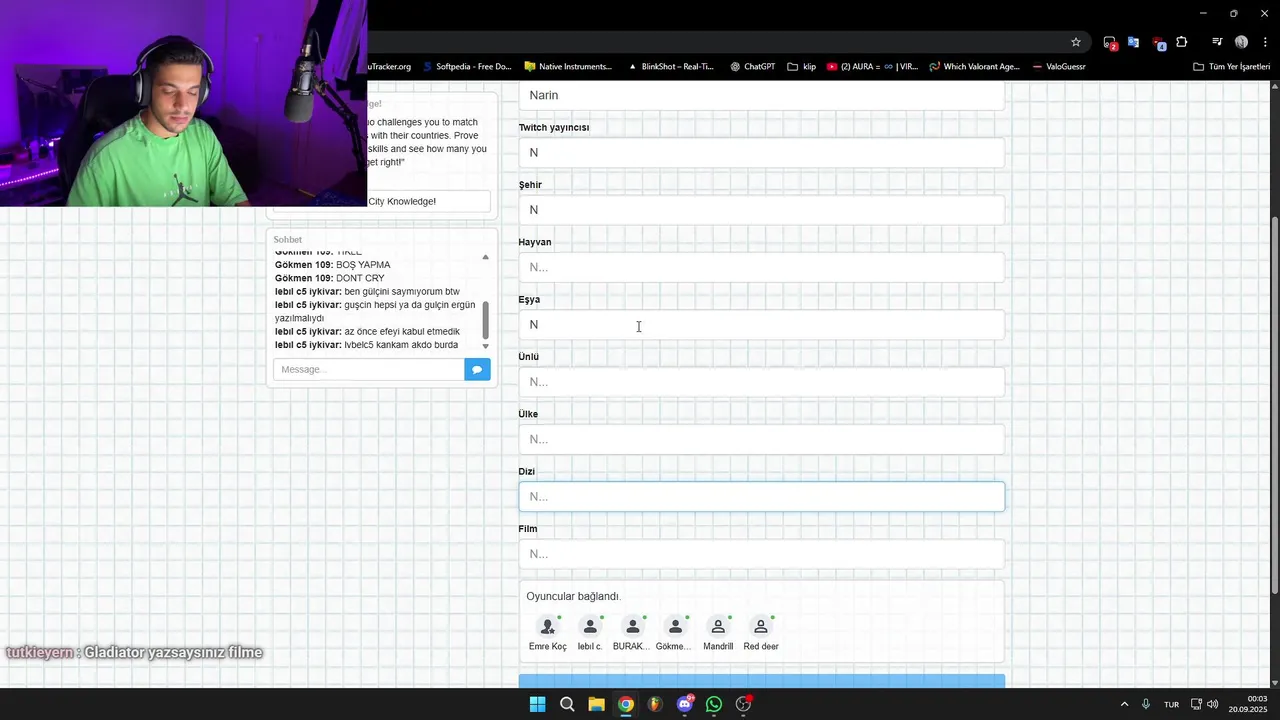Click the blue submit button at bottom
The width and height of the screenshot is (1280, 720).
click(x=761, y=682)
